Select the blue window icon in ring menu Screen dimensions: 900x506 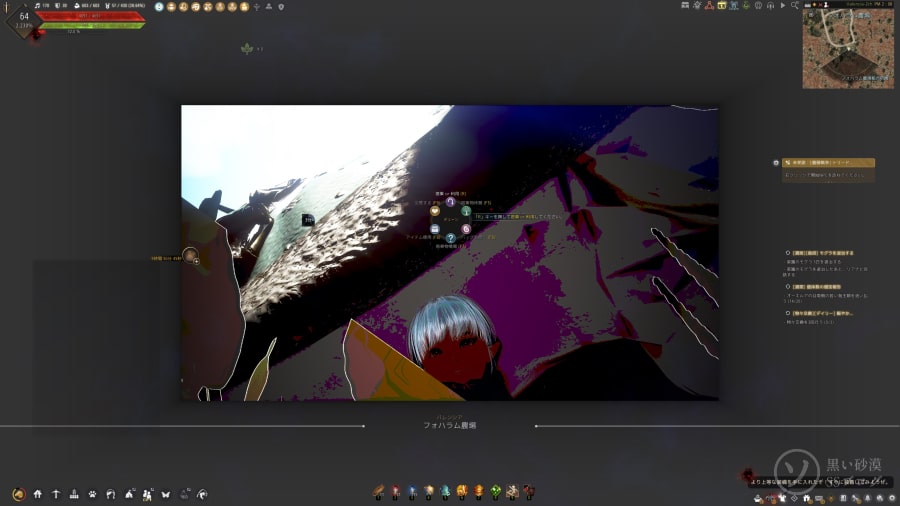435,229
